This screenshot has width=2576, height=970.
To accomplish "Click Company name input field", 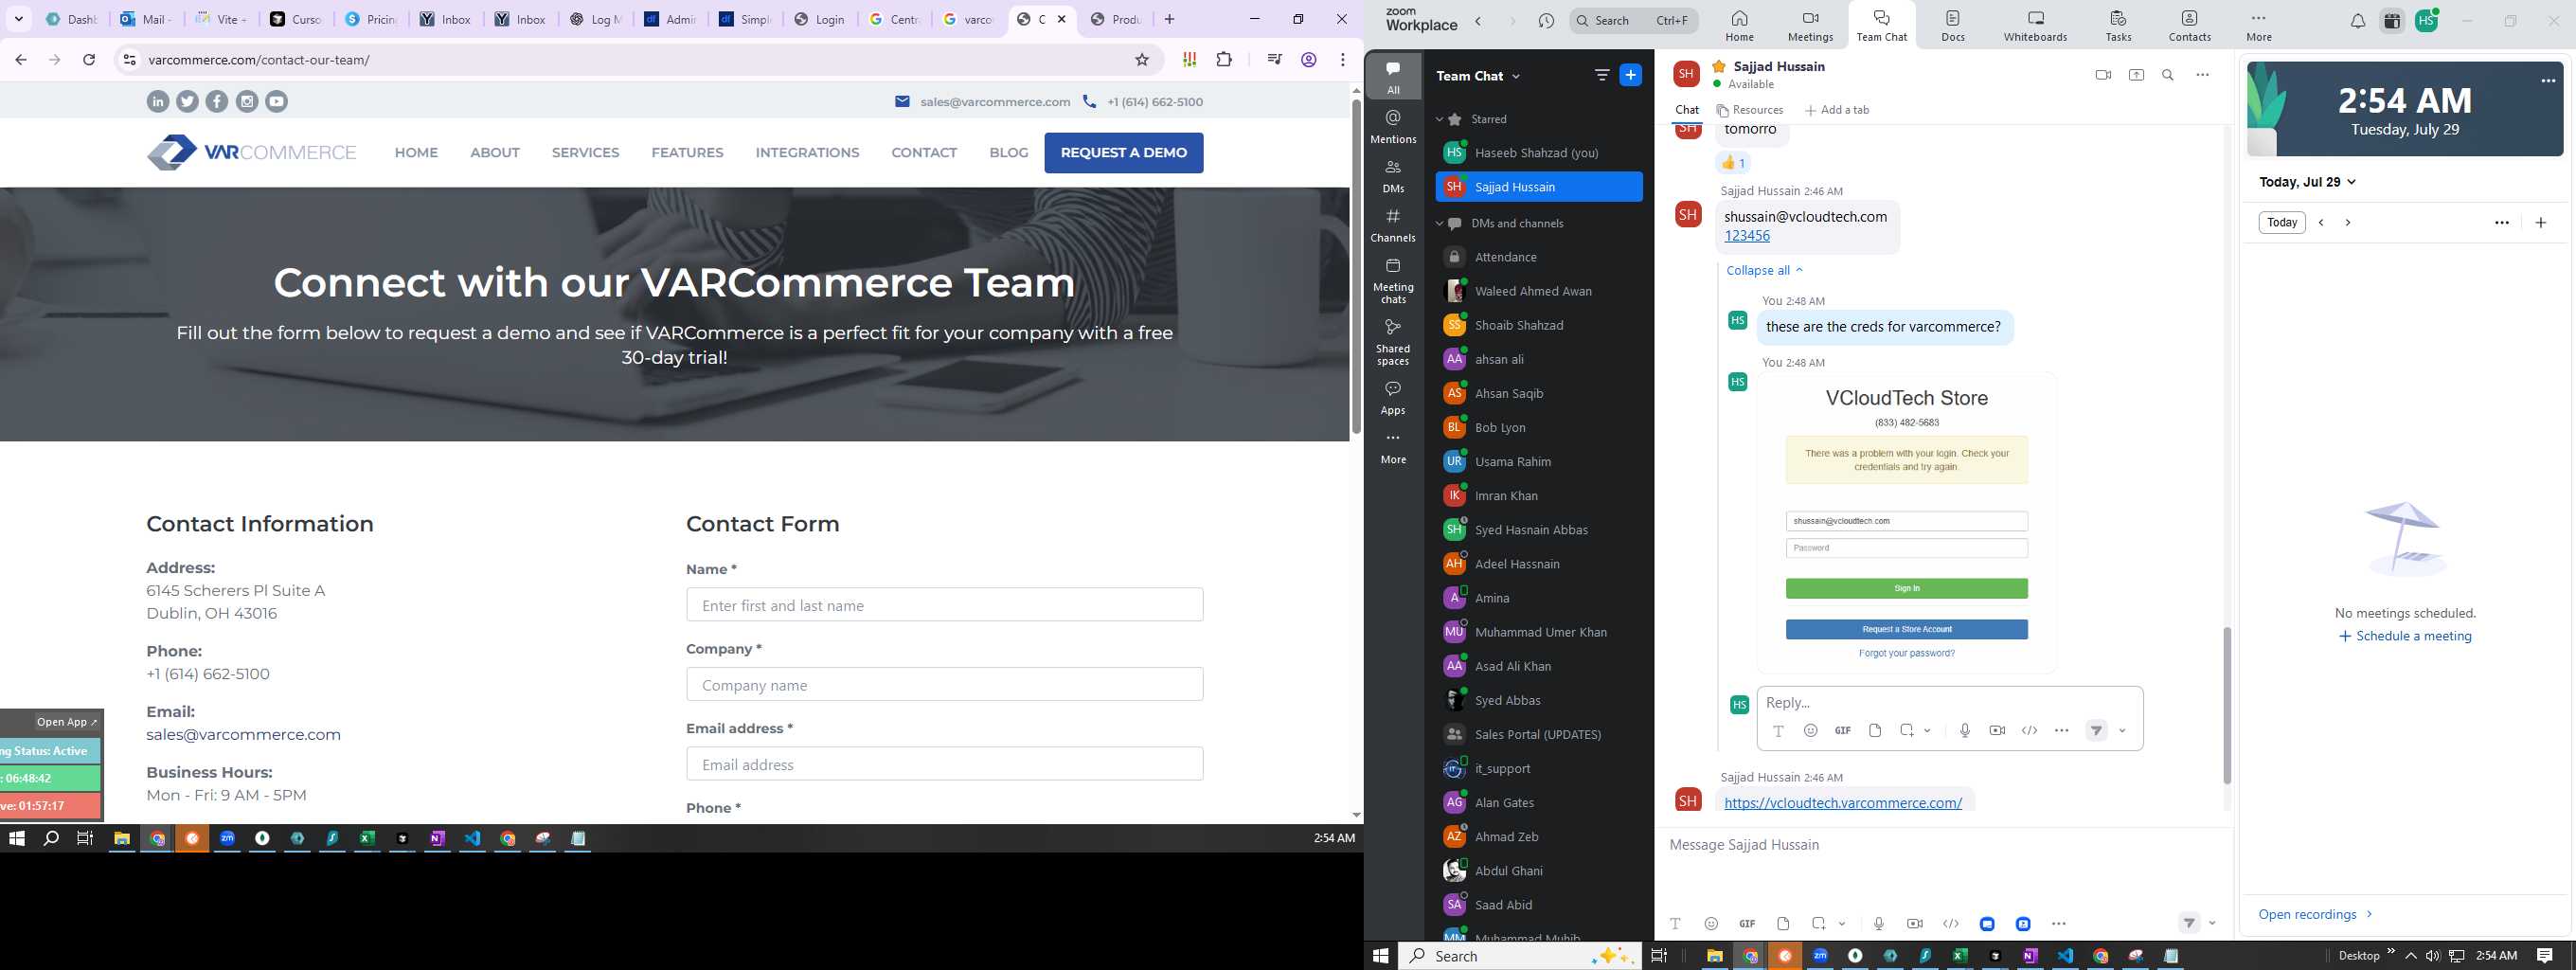I will [945, 685].
